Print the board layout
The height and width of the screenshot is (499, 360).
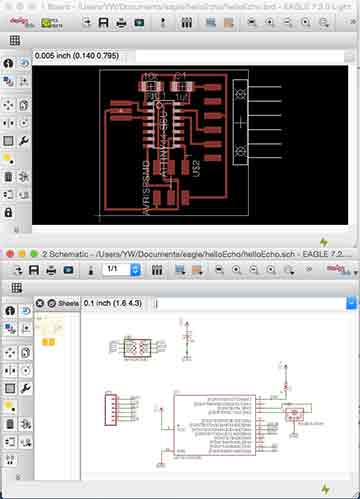pyautogui.click(x=121, y=23)
